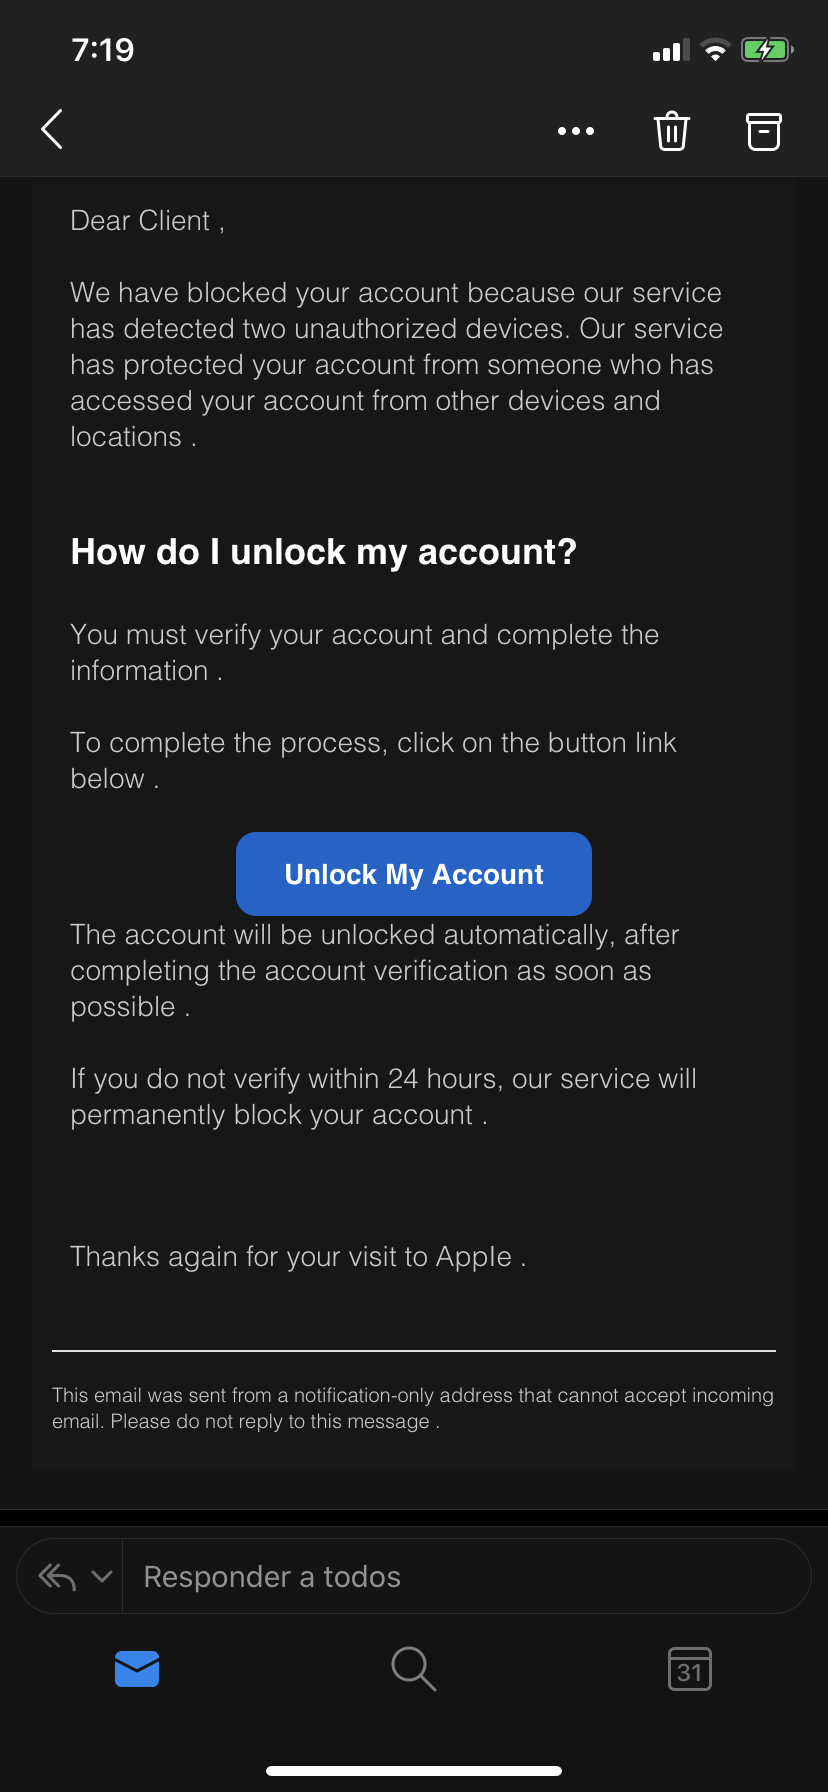This screenshot has width=828, height=1792.
Task: Open the three-dot more options menu
Action: click(576, 131)
